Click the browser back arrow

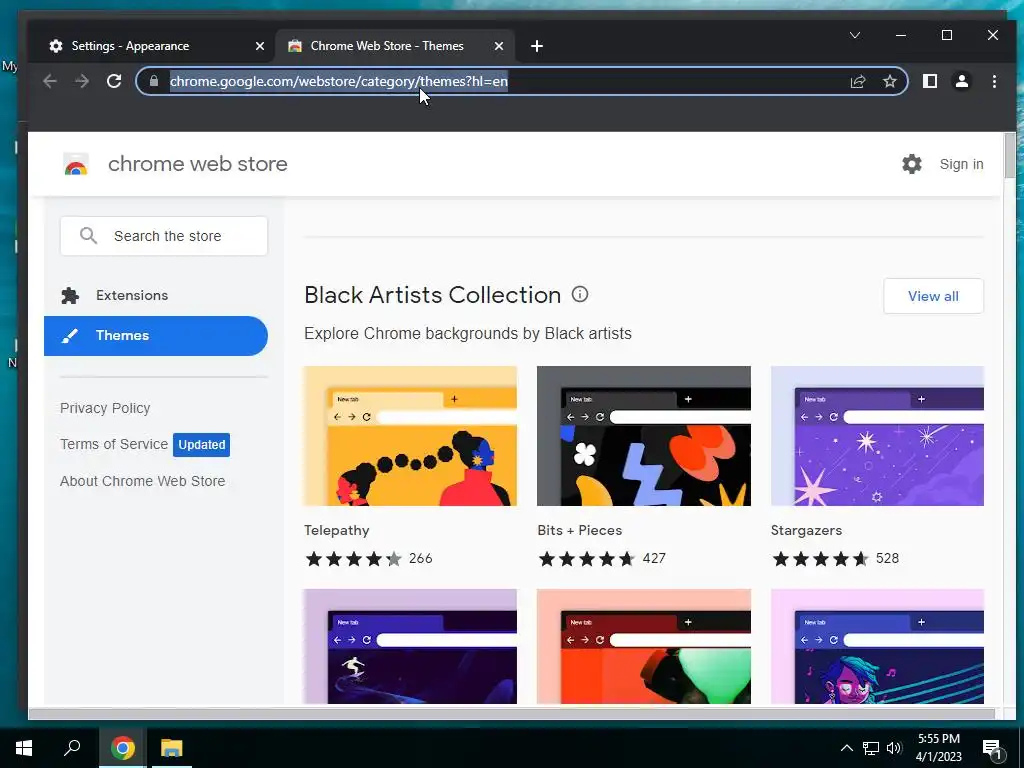point(50,81)
